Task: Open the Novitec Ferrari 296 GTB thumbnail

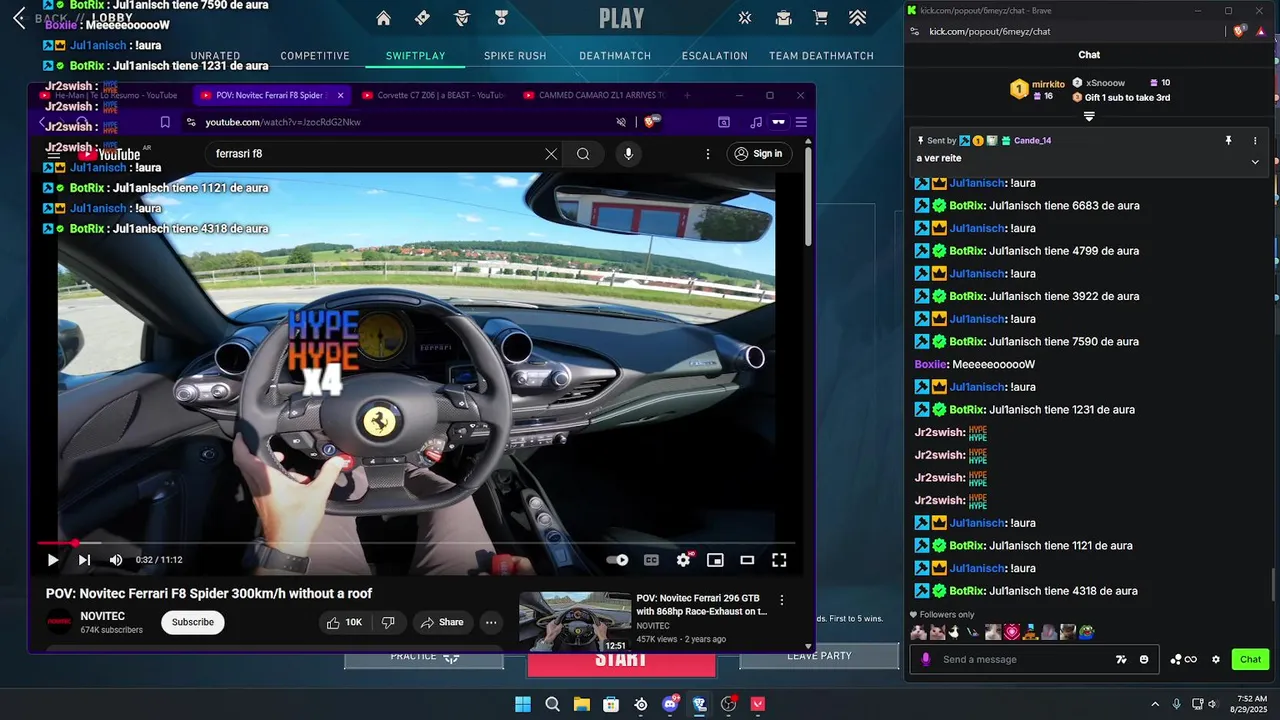Action: click(575, 622)
